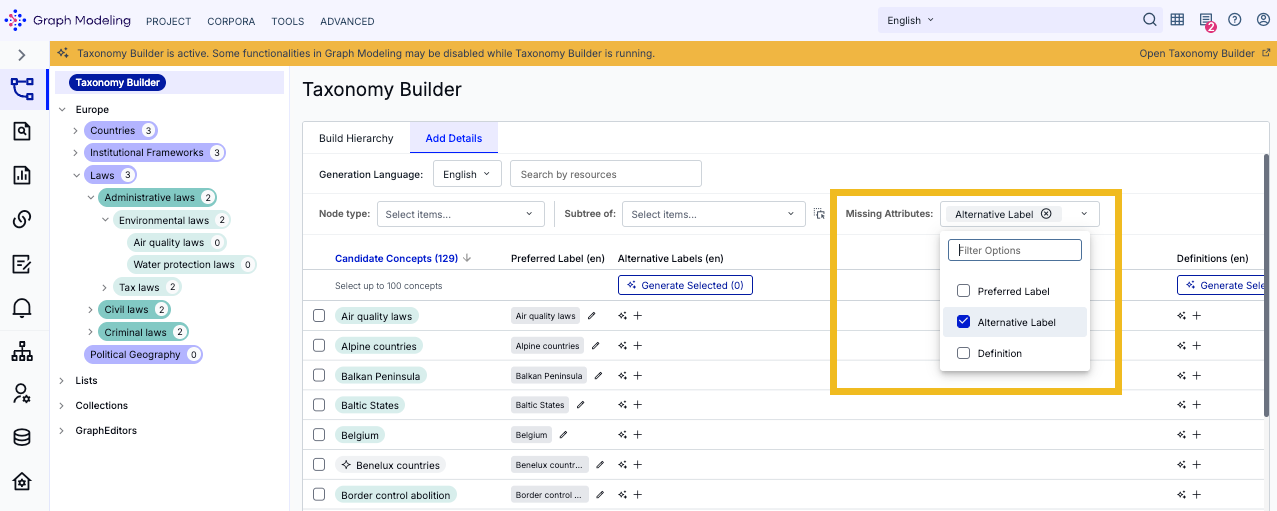This screenshot has width=1277, height=511.
Task: Click Generate Selected (0) button
Action: (685, 285)
